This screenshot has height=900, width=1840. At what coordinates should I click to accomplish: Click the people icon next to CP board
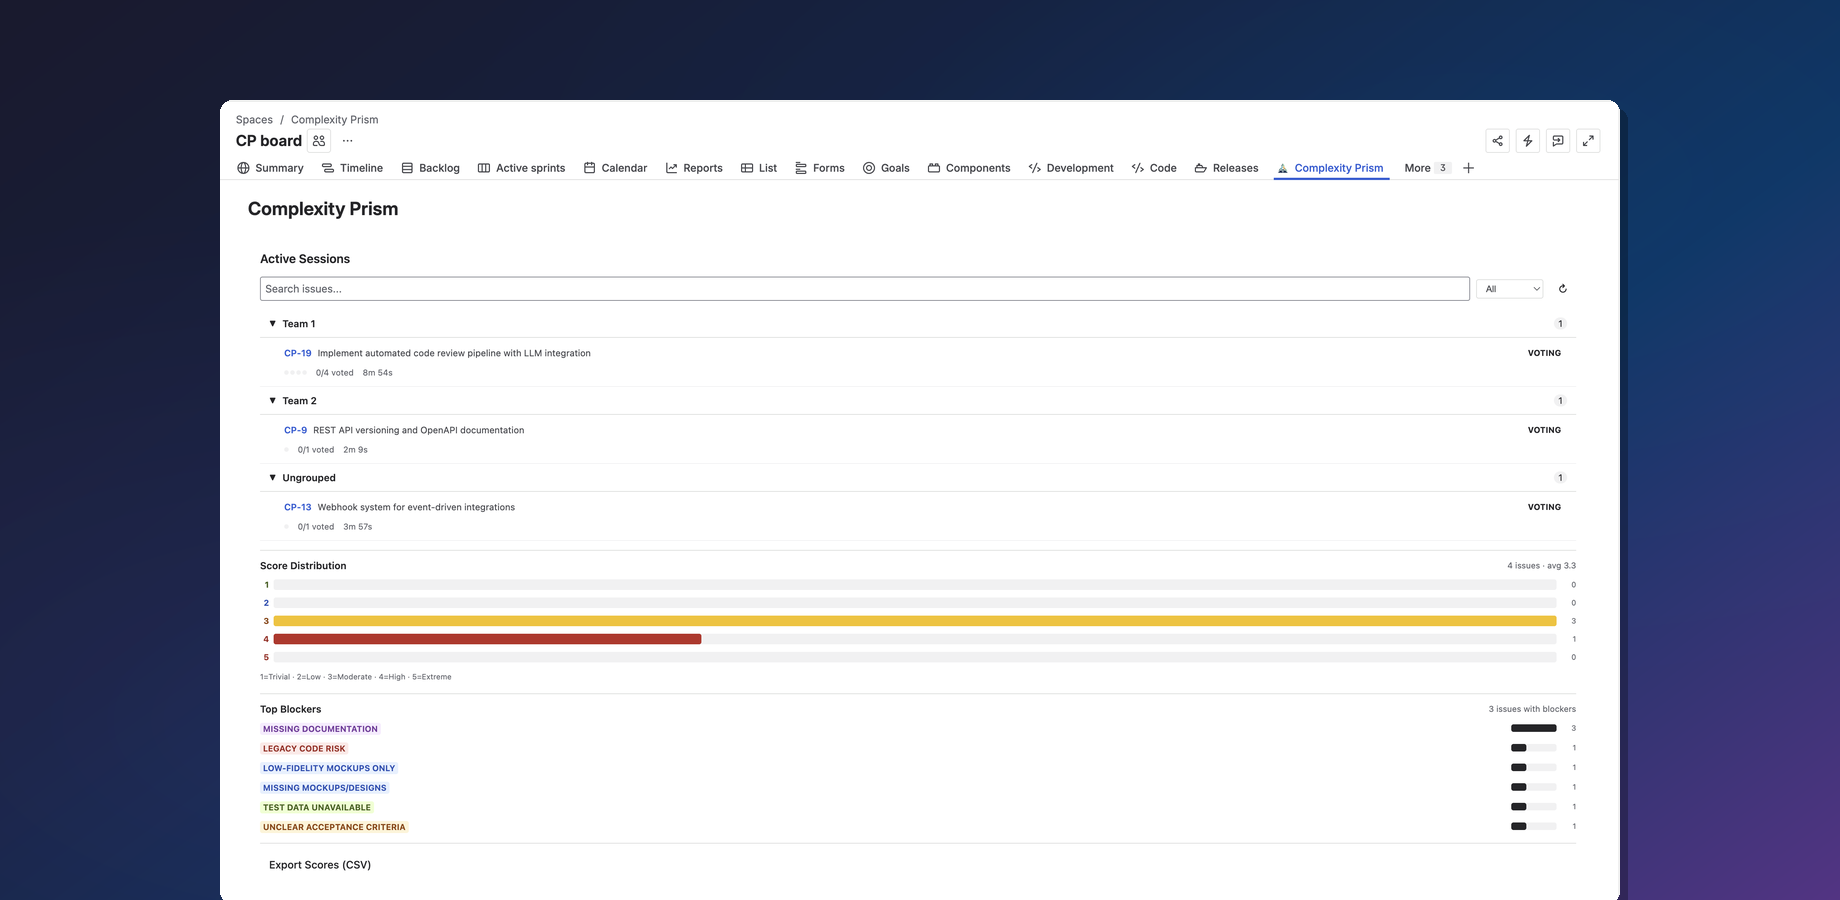[318, 140]
